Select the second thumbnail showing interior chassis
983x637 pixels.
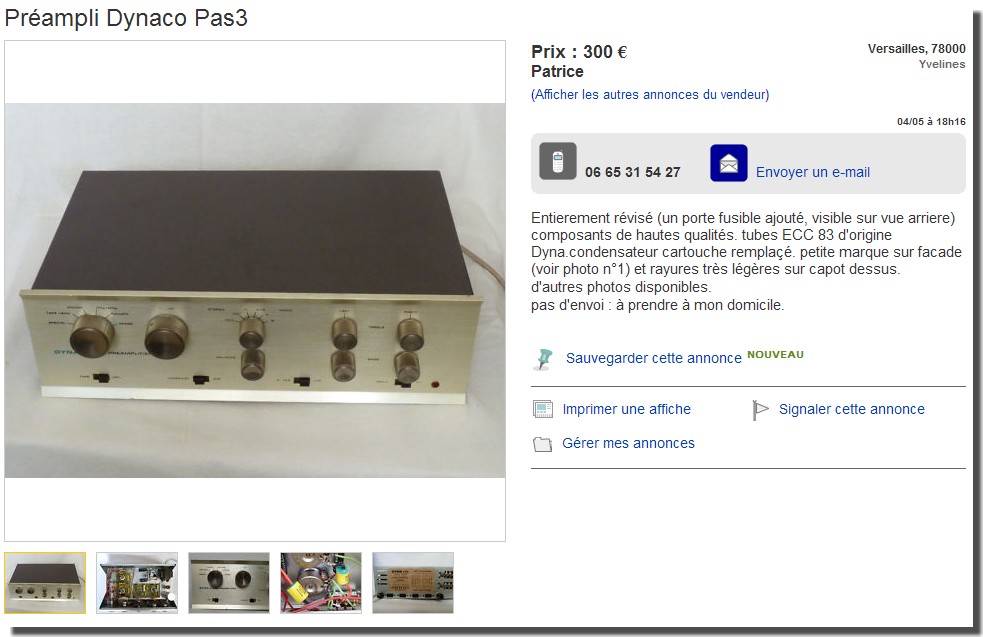pyautogui.click(x=137, y=582)
